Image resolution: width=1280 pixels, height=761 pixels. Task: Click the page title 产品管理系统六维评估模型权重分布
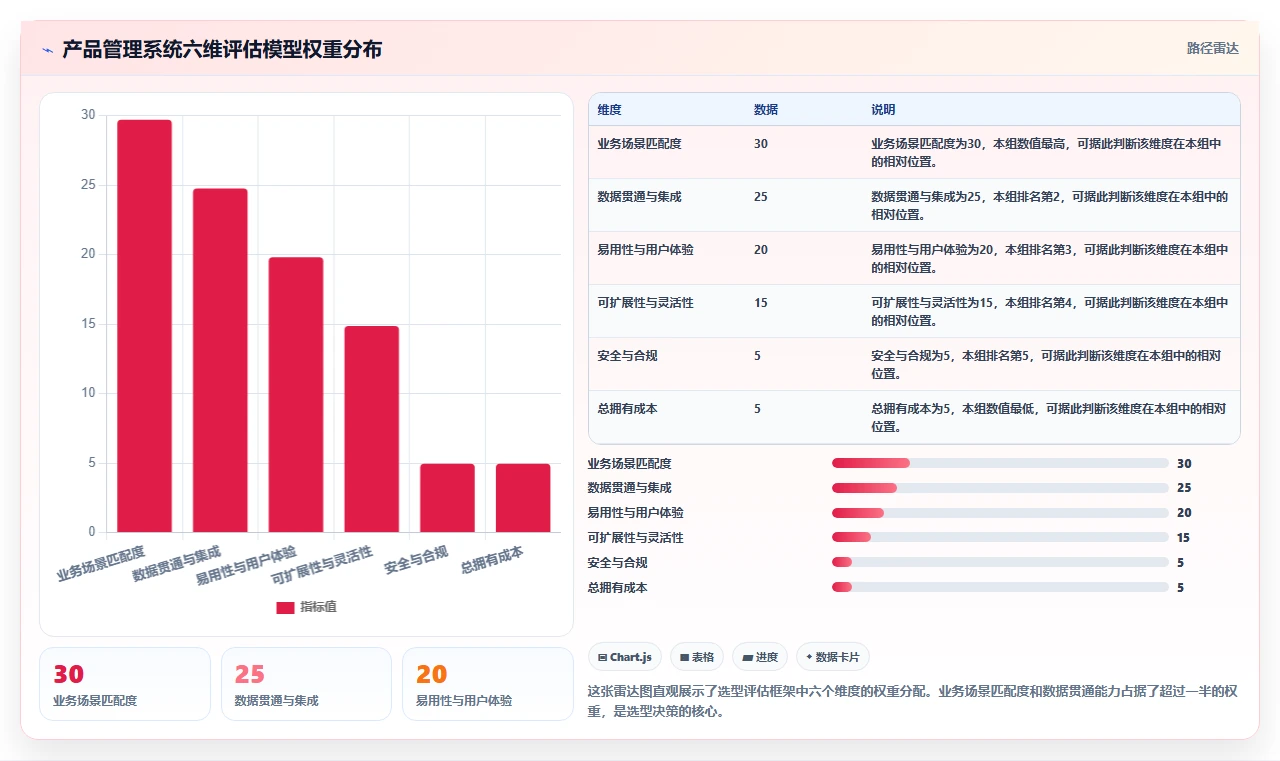[222, 50]
